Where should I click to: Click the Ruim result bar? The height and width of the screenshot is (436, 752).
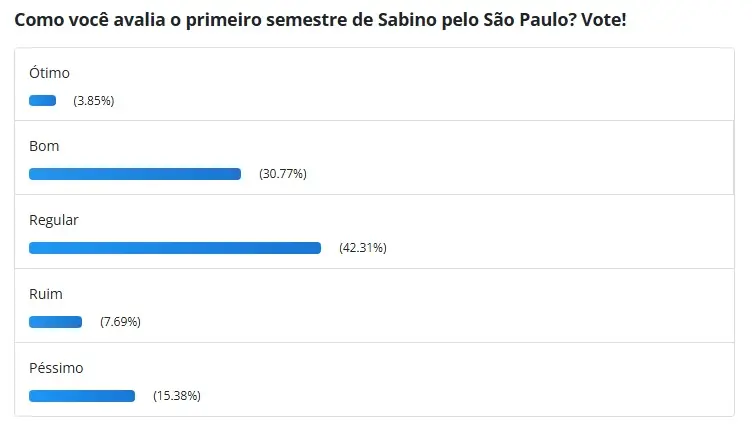(x=56, y=322)
